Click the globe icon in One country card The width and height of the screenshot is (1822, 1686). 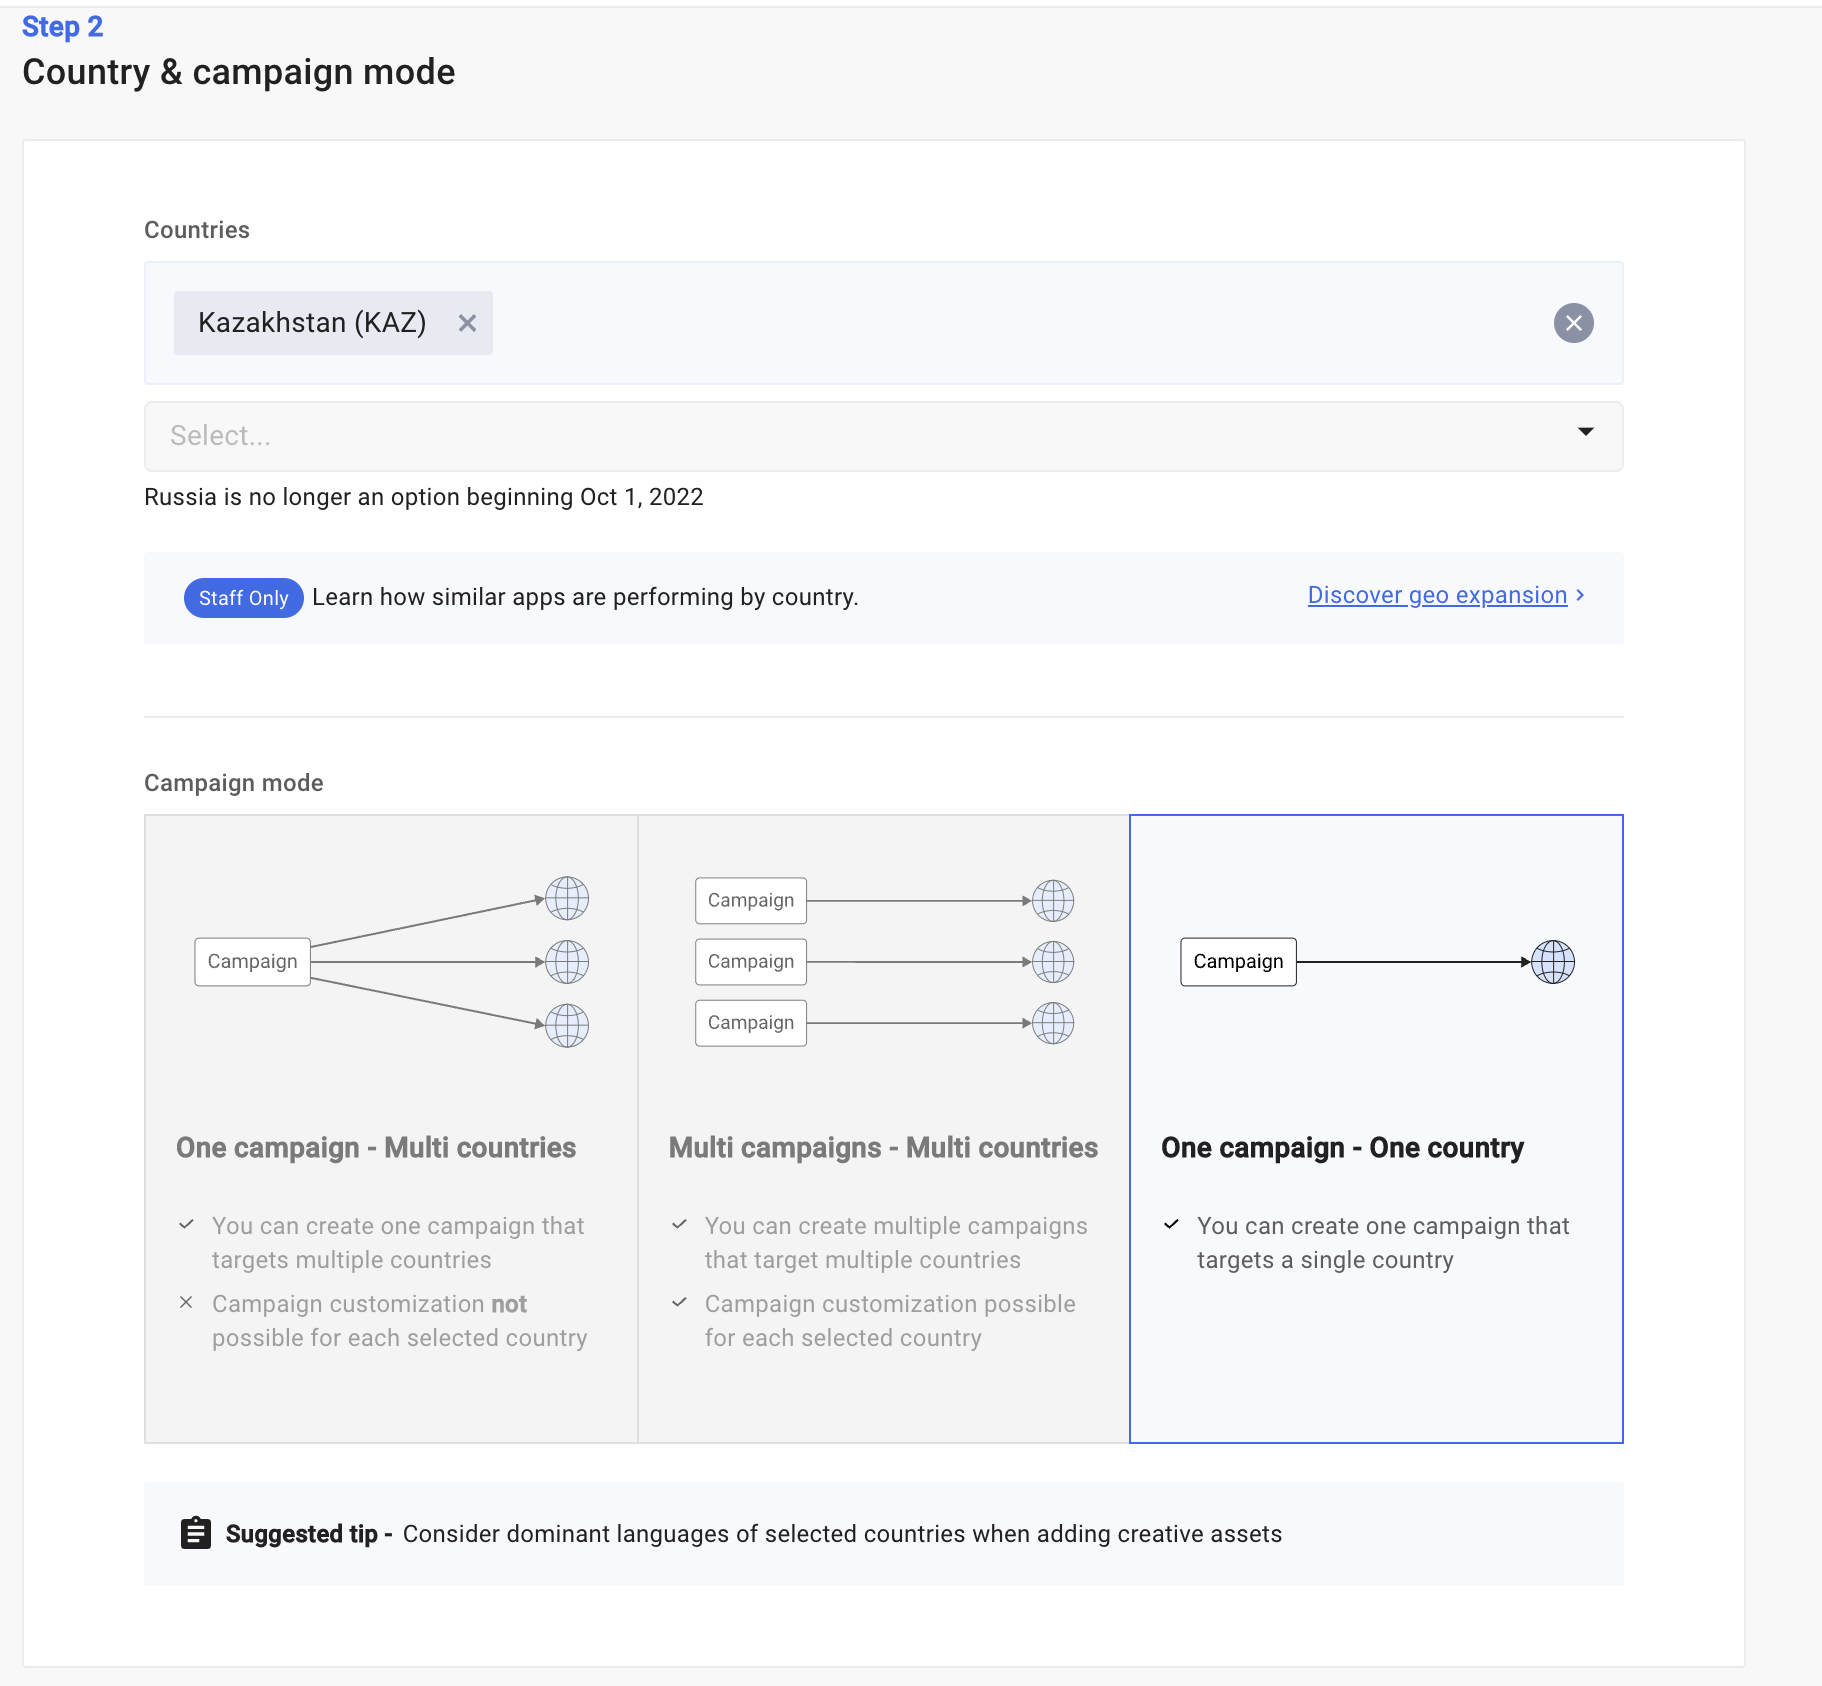(1552, 962)
